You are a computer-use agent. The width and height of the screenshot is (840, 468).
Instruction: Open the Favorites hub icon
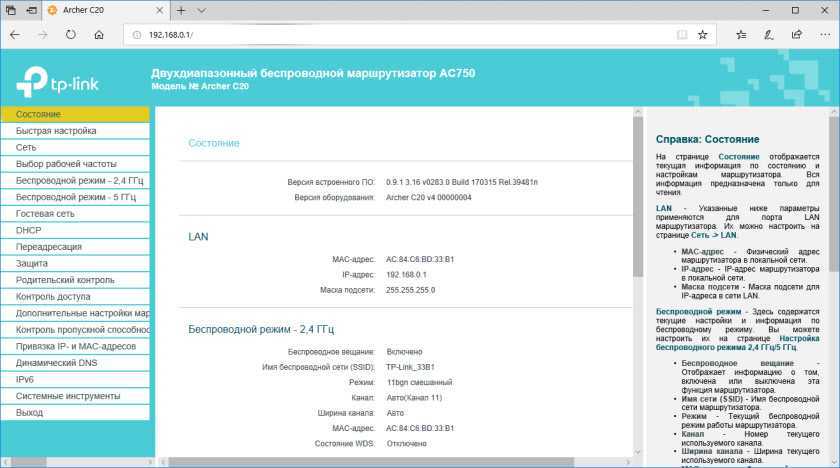click(x=741, y=34)
